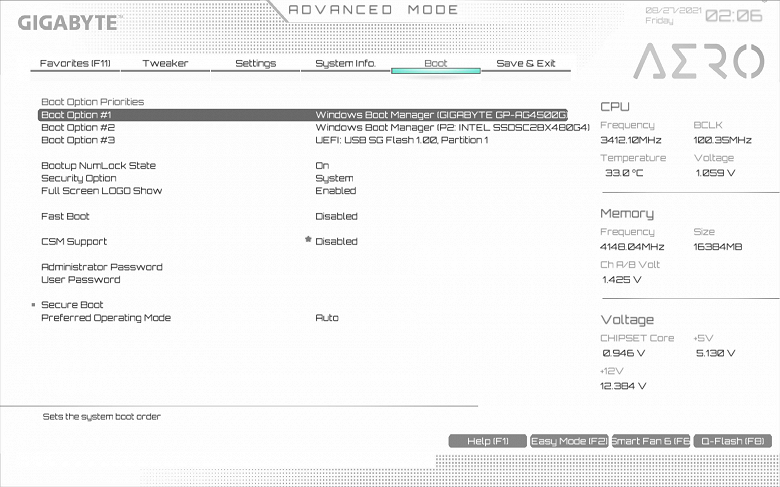This screenshot has width=780, height=487.
Task: Click the CPU frequency value 3412.10MHz
Action: pyautogui.click(x=630, y=140)
